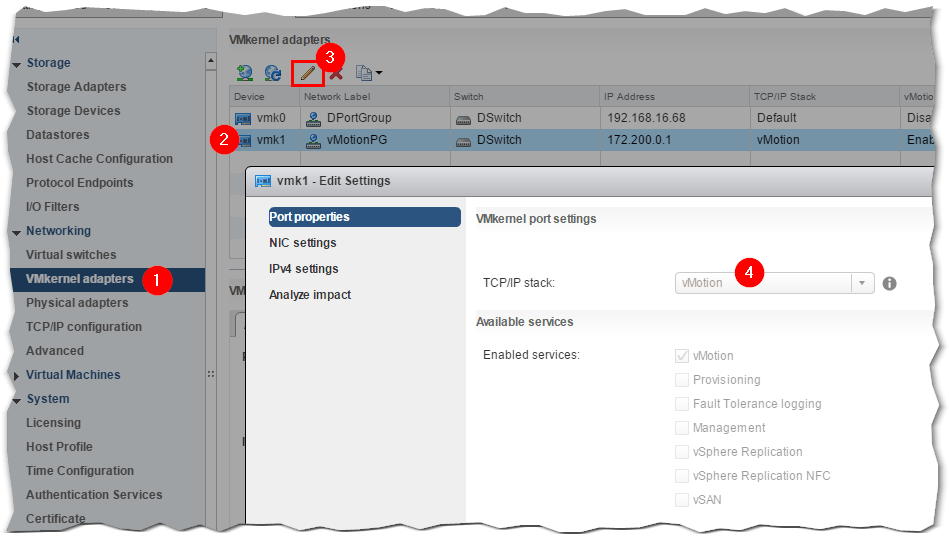Click the vmk1 Edit Settings title icon
The width and height of the screenshot is (949, 542).
point(263,181)
